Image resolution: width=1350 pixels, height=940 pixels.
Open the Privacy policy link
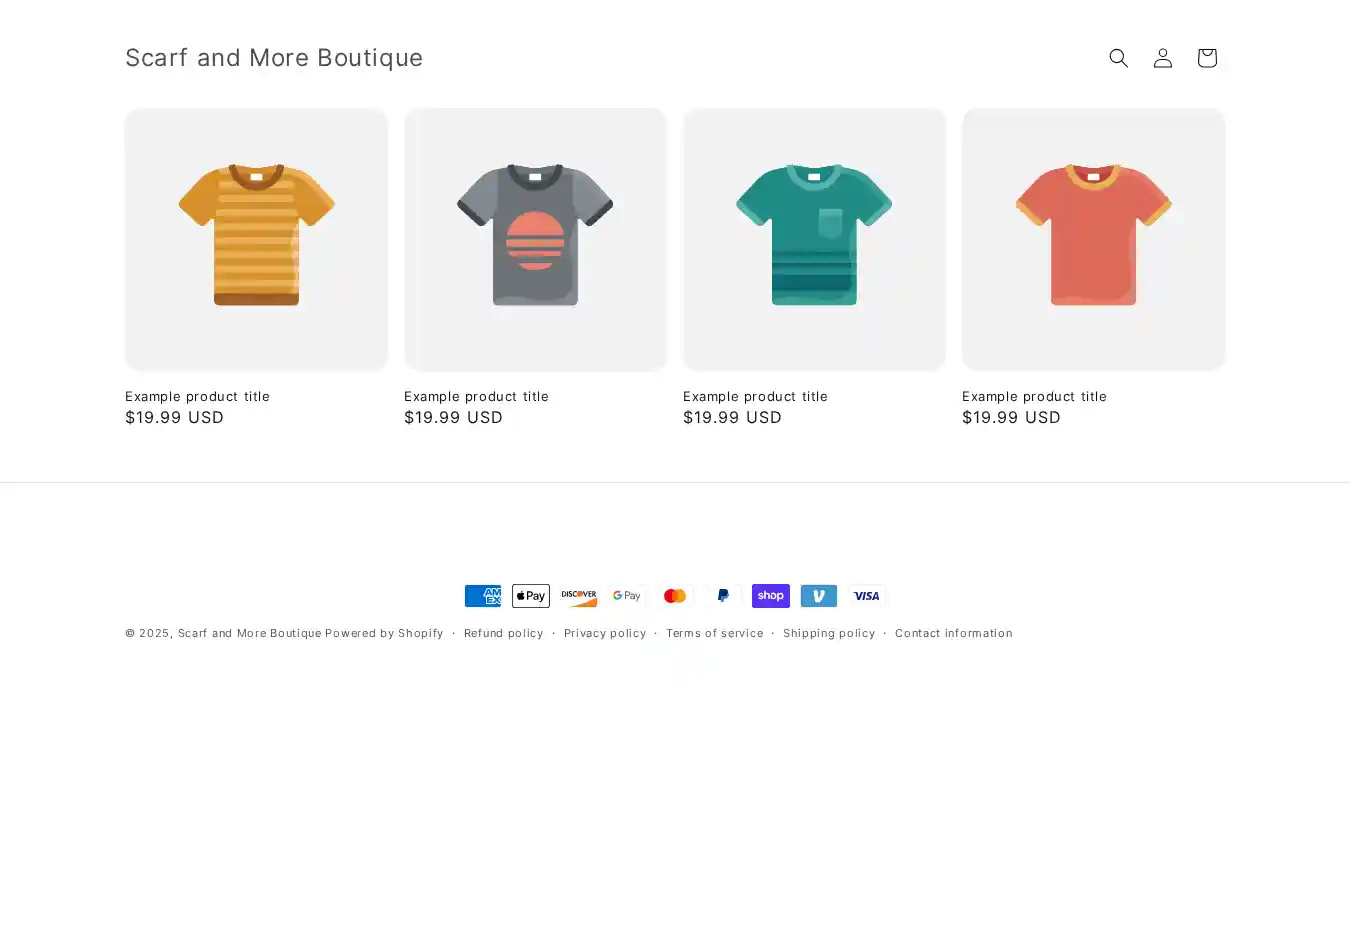click(x=604, y=633)
